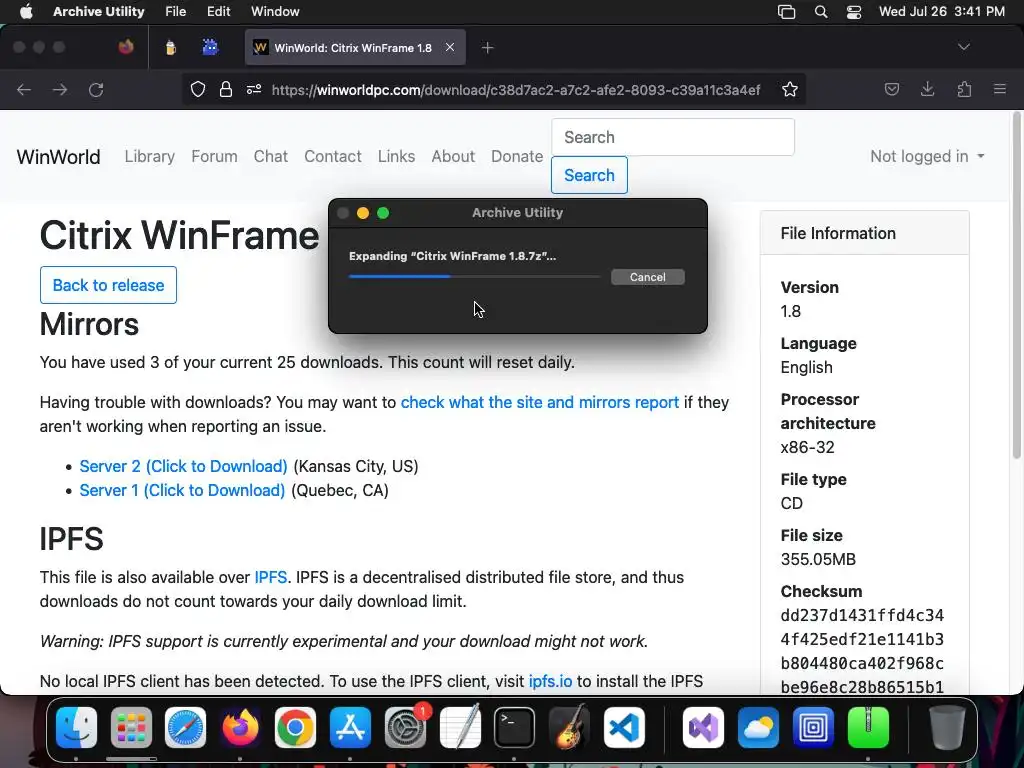Viewport: 1024px width, 768px height.
Task: Open the Forum nav link
Action: (x=214, y=157)
